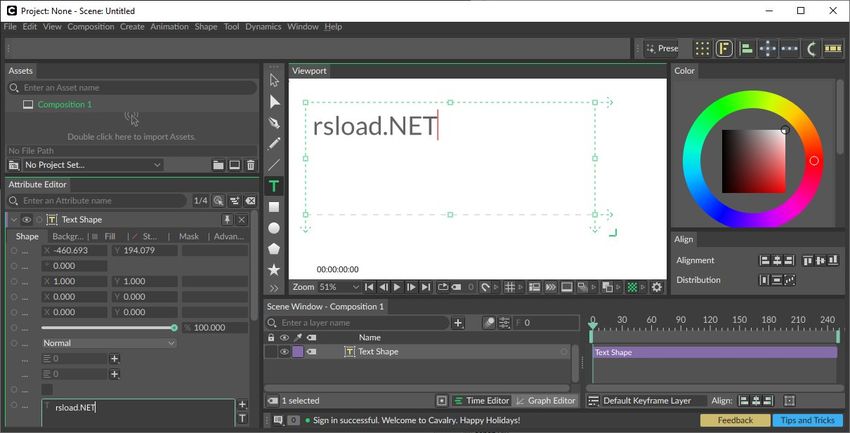The width and height of the screenshot is (850, 433).
Task: Select the Polygon tool
Action: [x=274, y=249]
